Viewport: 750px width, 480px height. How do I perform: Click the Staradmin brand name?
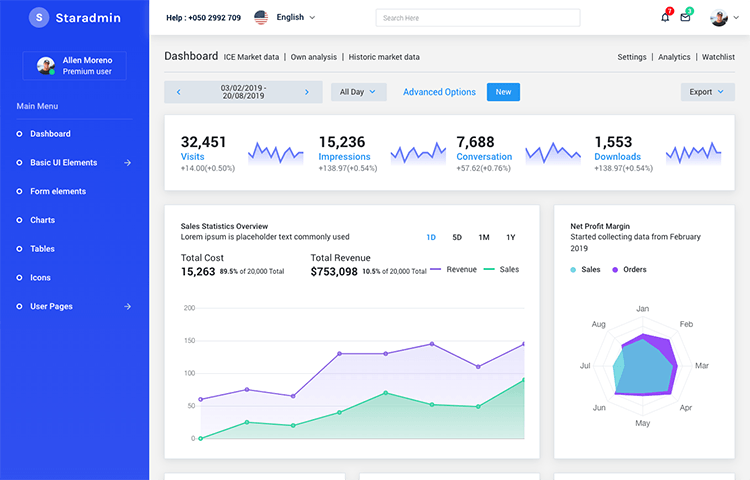pyautogui.click(x=88, y=18)
